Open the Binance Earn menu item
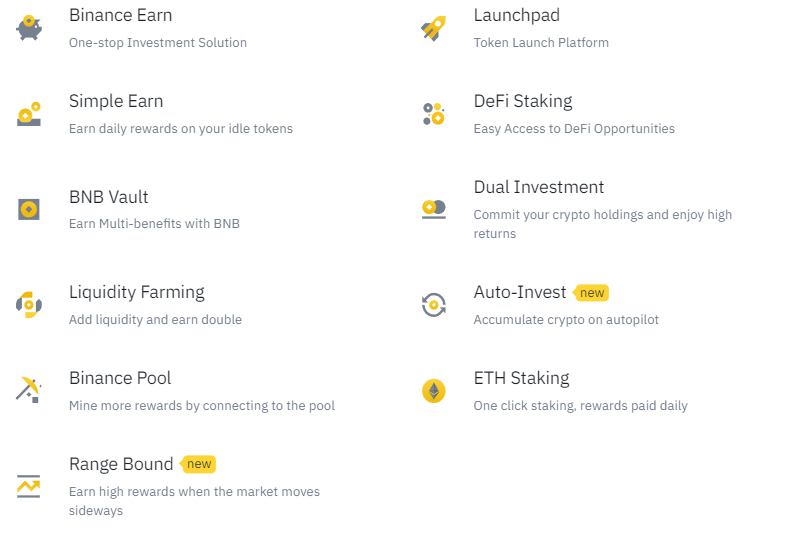The width and height of the screenshot is (792, 537). (x=121, y=15)
